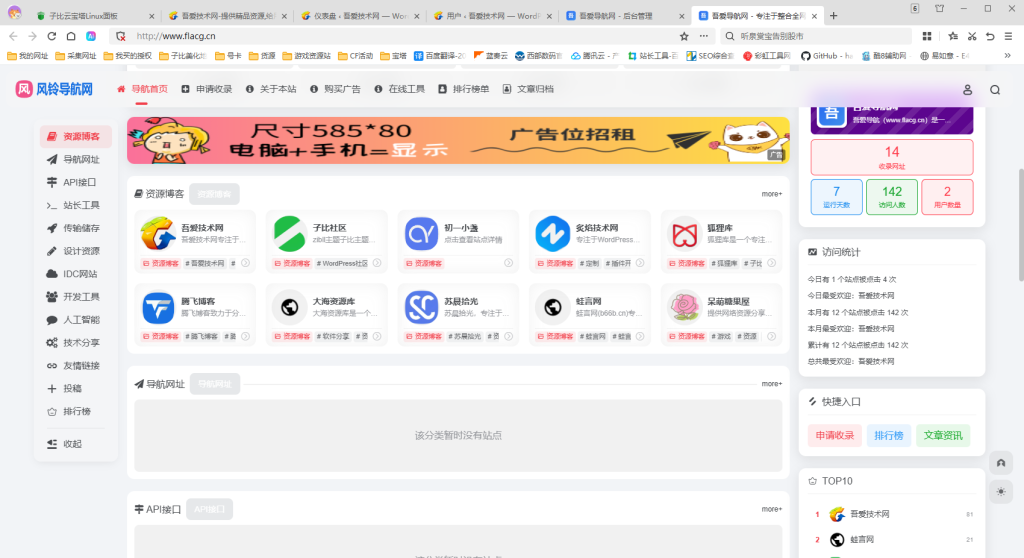This screenshot has width=1024, height=558.
Task: Open 腾飞博客 site card icon
Action: click(x=158, y=308)
